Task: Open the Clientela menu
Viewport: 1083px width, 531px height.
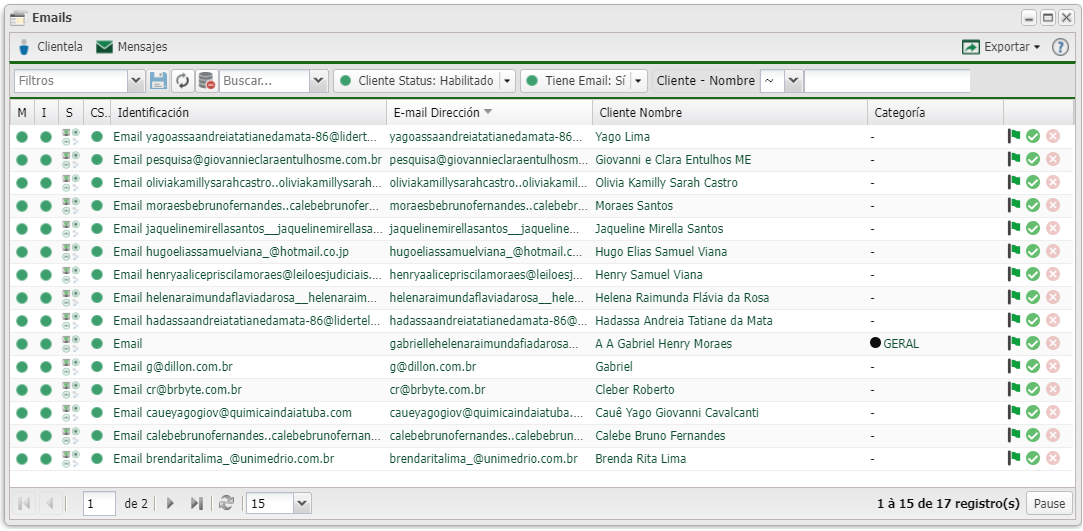Action: (x=50, y=47)
